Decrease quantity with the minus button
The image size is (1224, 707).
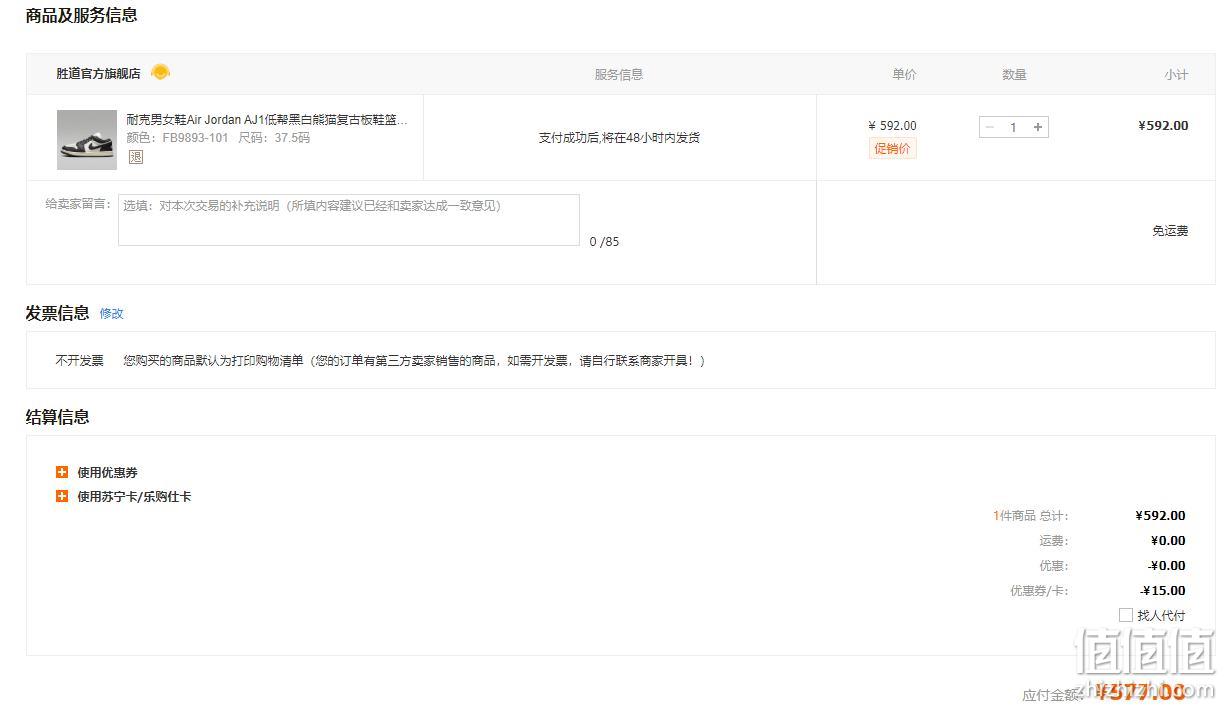[990, 127]
